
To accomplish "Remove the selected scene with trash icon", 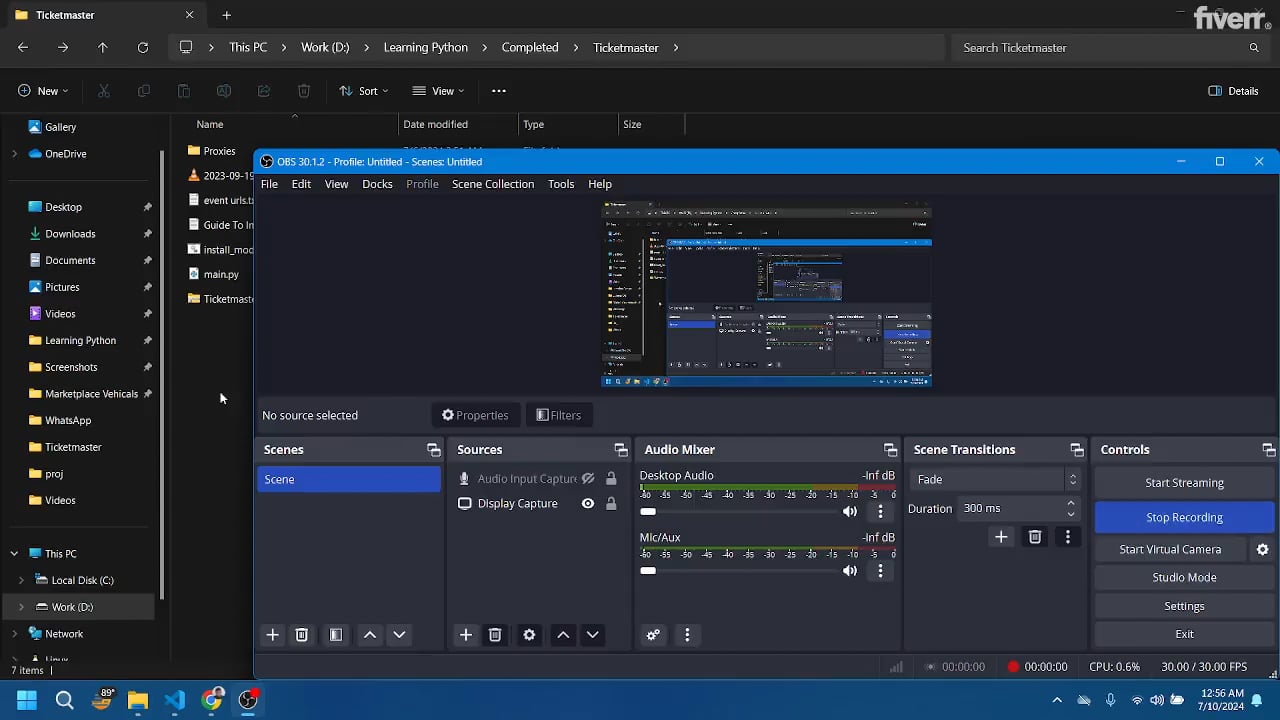I will 301,635.
